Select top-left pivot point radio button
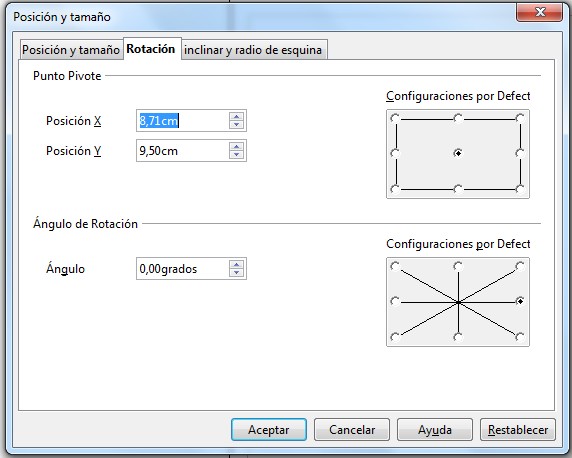This screenshot has height=458, width=572. (x=395, y=118)
